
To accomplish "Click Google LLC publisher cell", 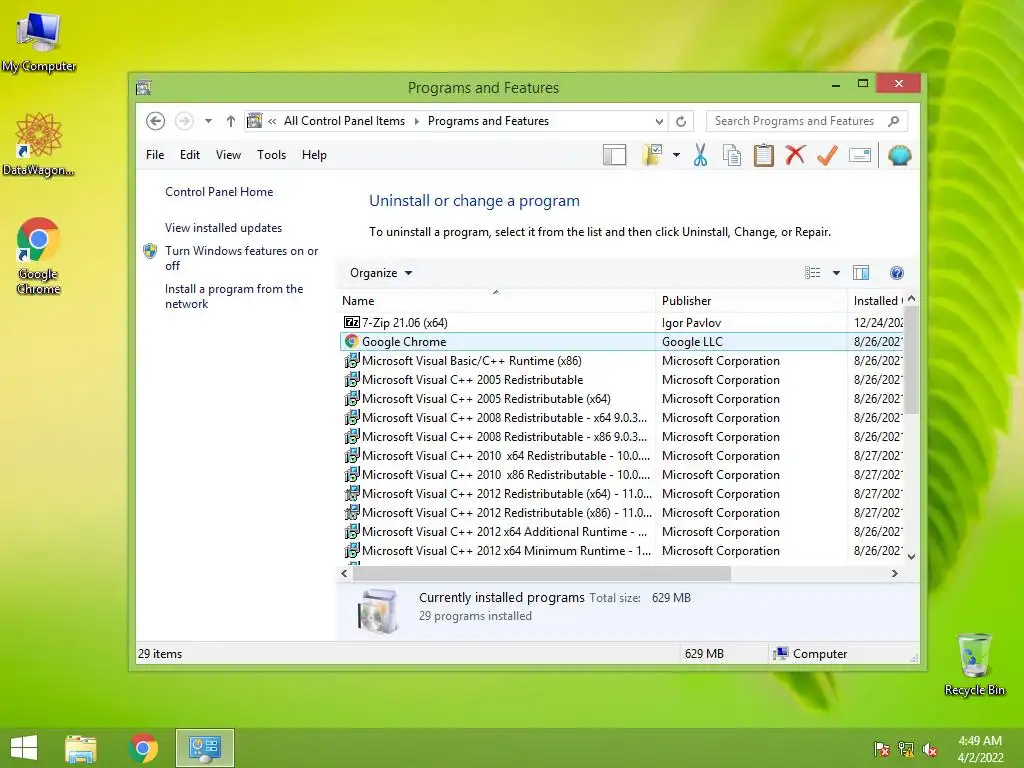I will tap(692, 342).
